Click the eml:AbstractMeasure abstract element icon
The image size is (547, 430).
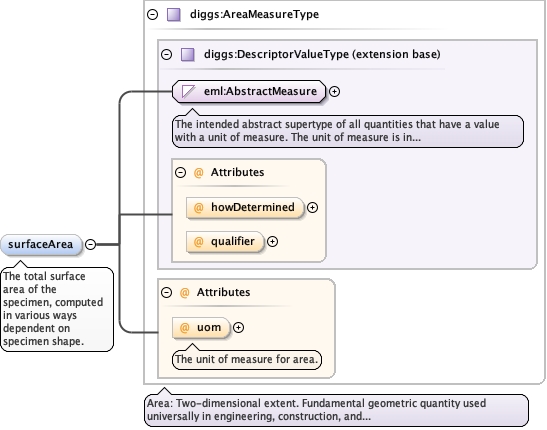[188, 91]
